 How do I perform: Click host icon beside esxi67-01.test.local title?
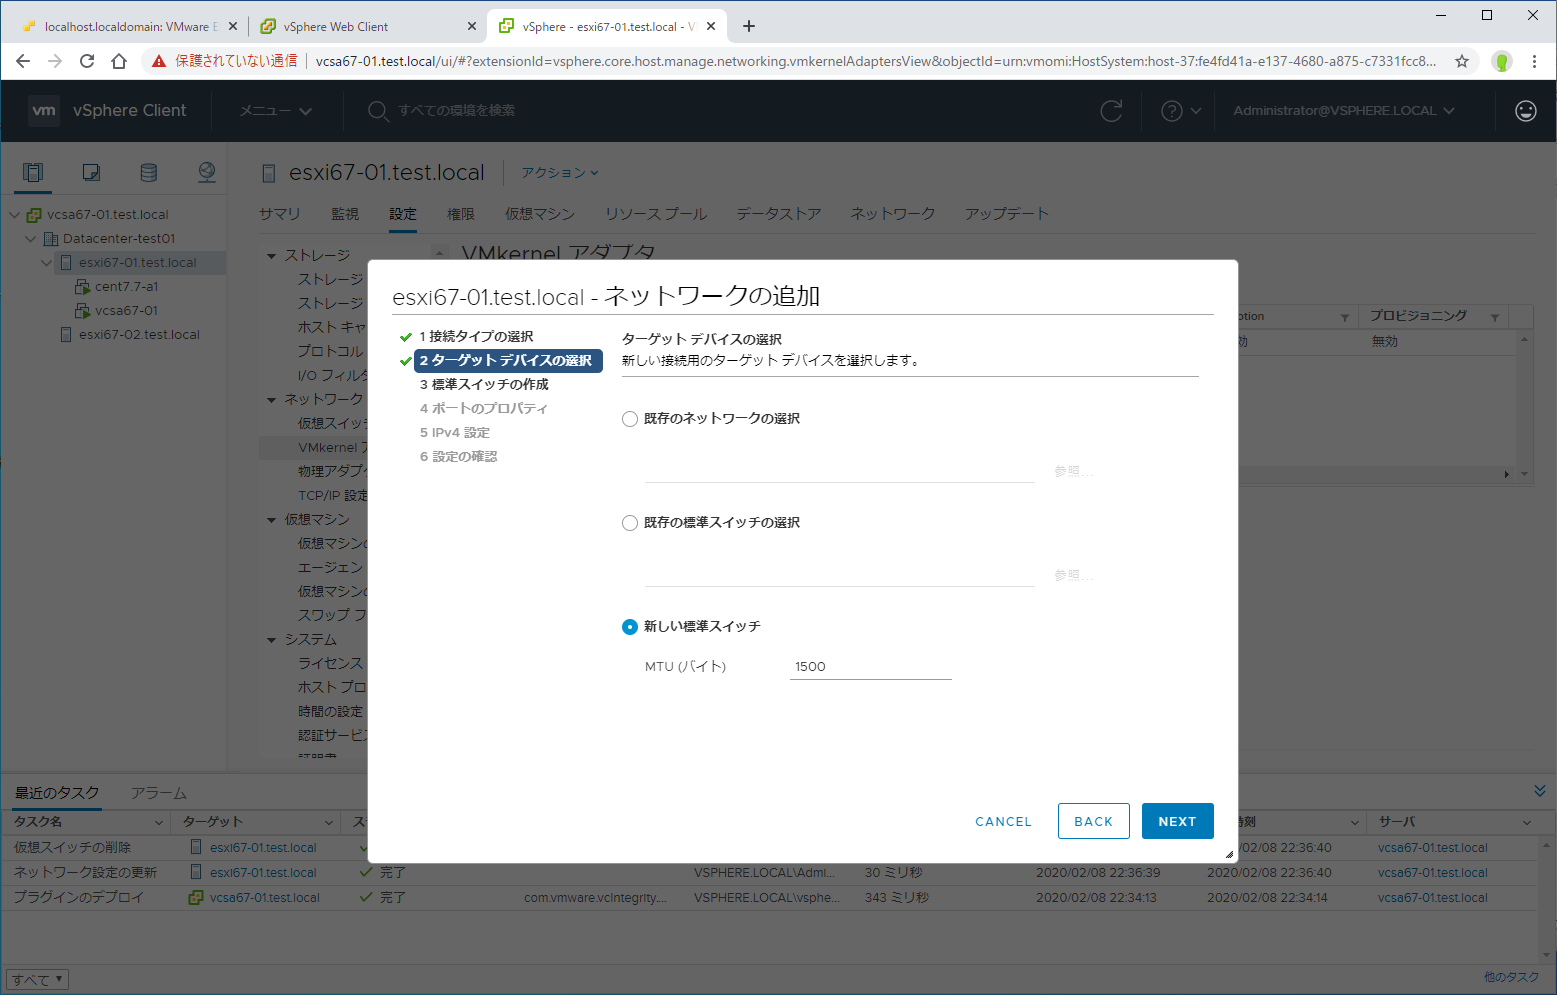tap(268, 173)
